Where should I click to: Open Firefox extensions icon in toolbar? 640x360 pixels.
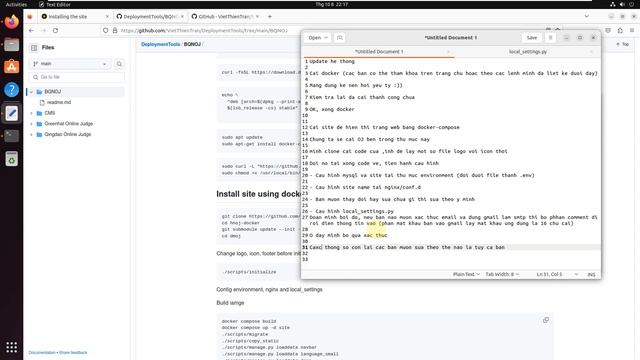click(x=620, y=31)
